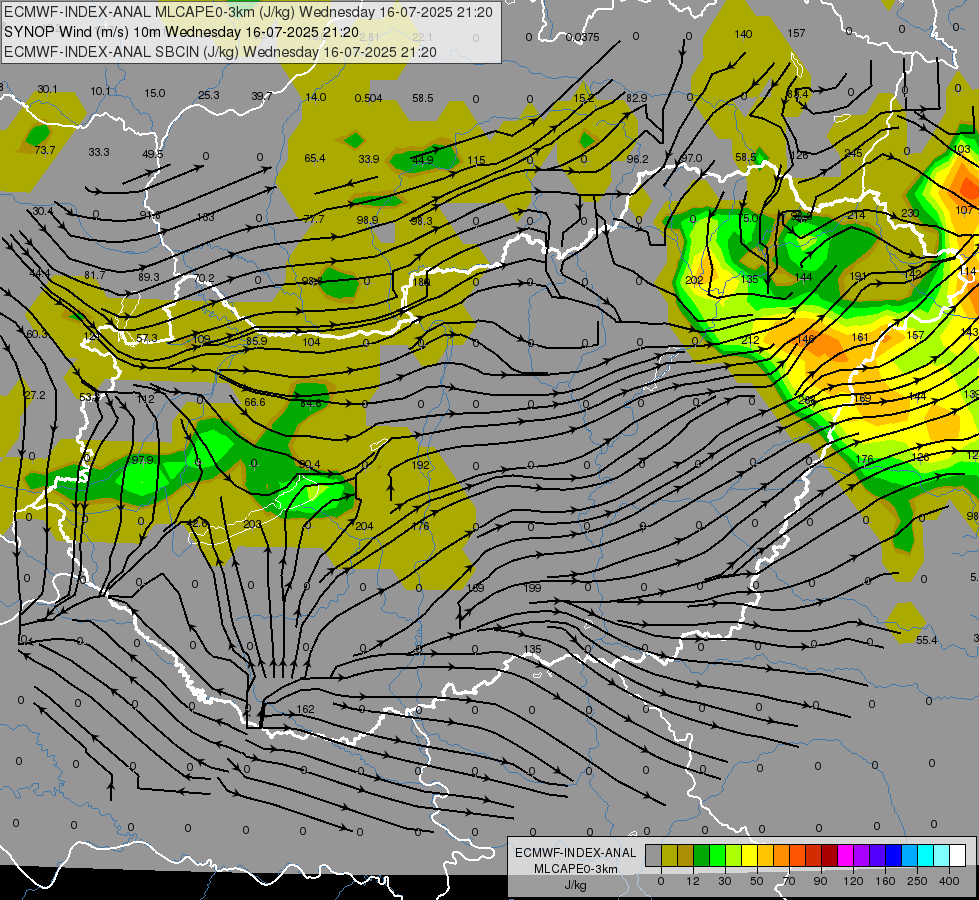Select the SYNOP Wind 10m title line
979x900 pixels.
(181, 32)
